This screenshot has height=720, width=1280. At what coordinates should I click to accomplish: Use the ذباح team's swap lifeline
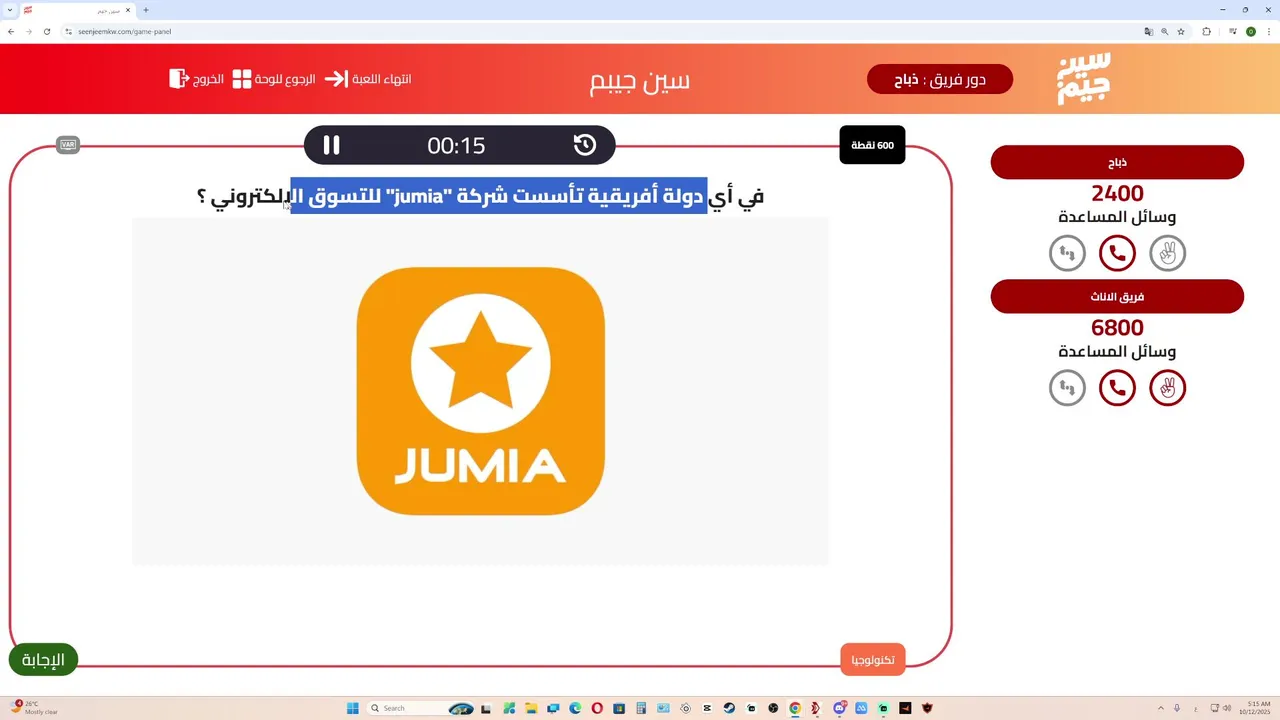coord(1067,253)
